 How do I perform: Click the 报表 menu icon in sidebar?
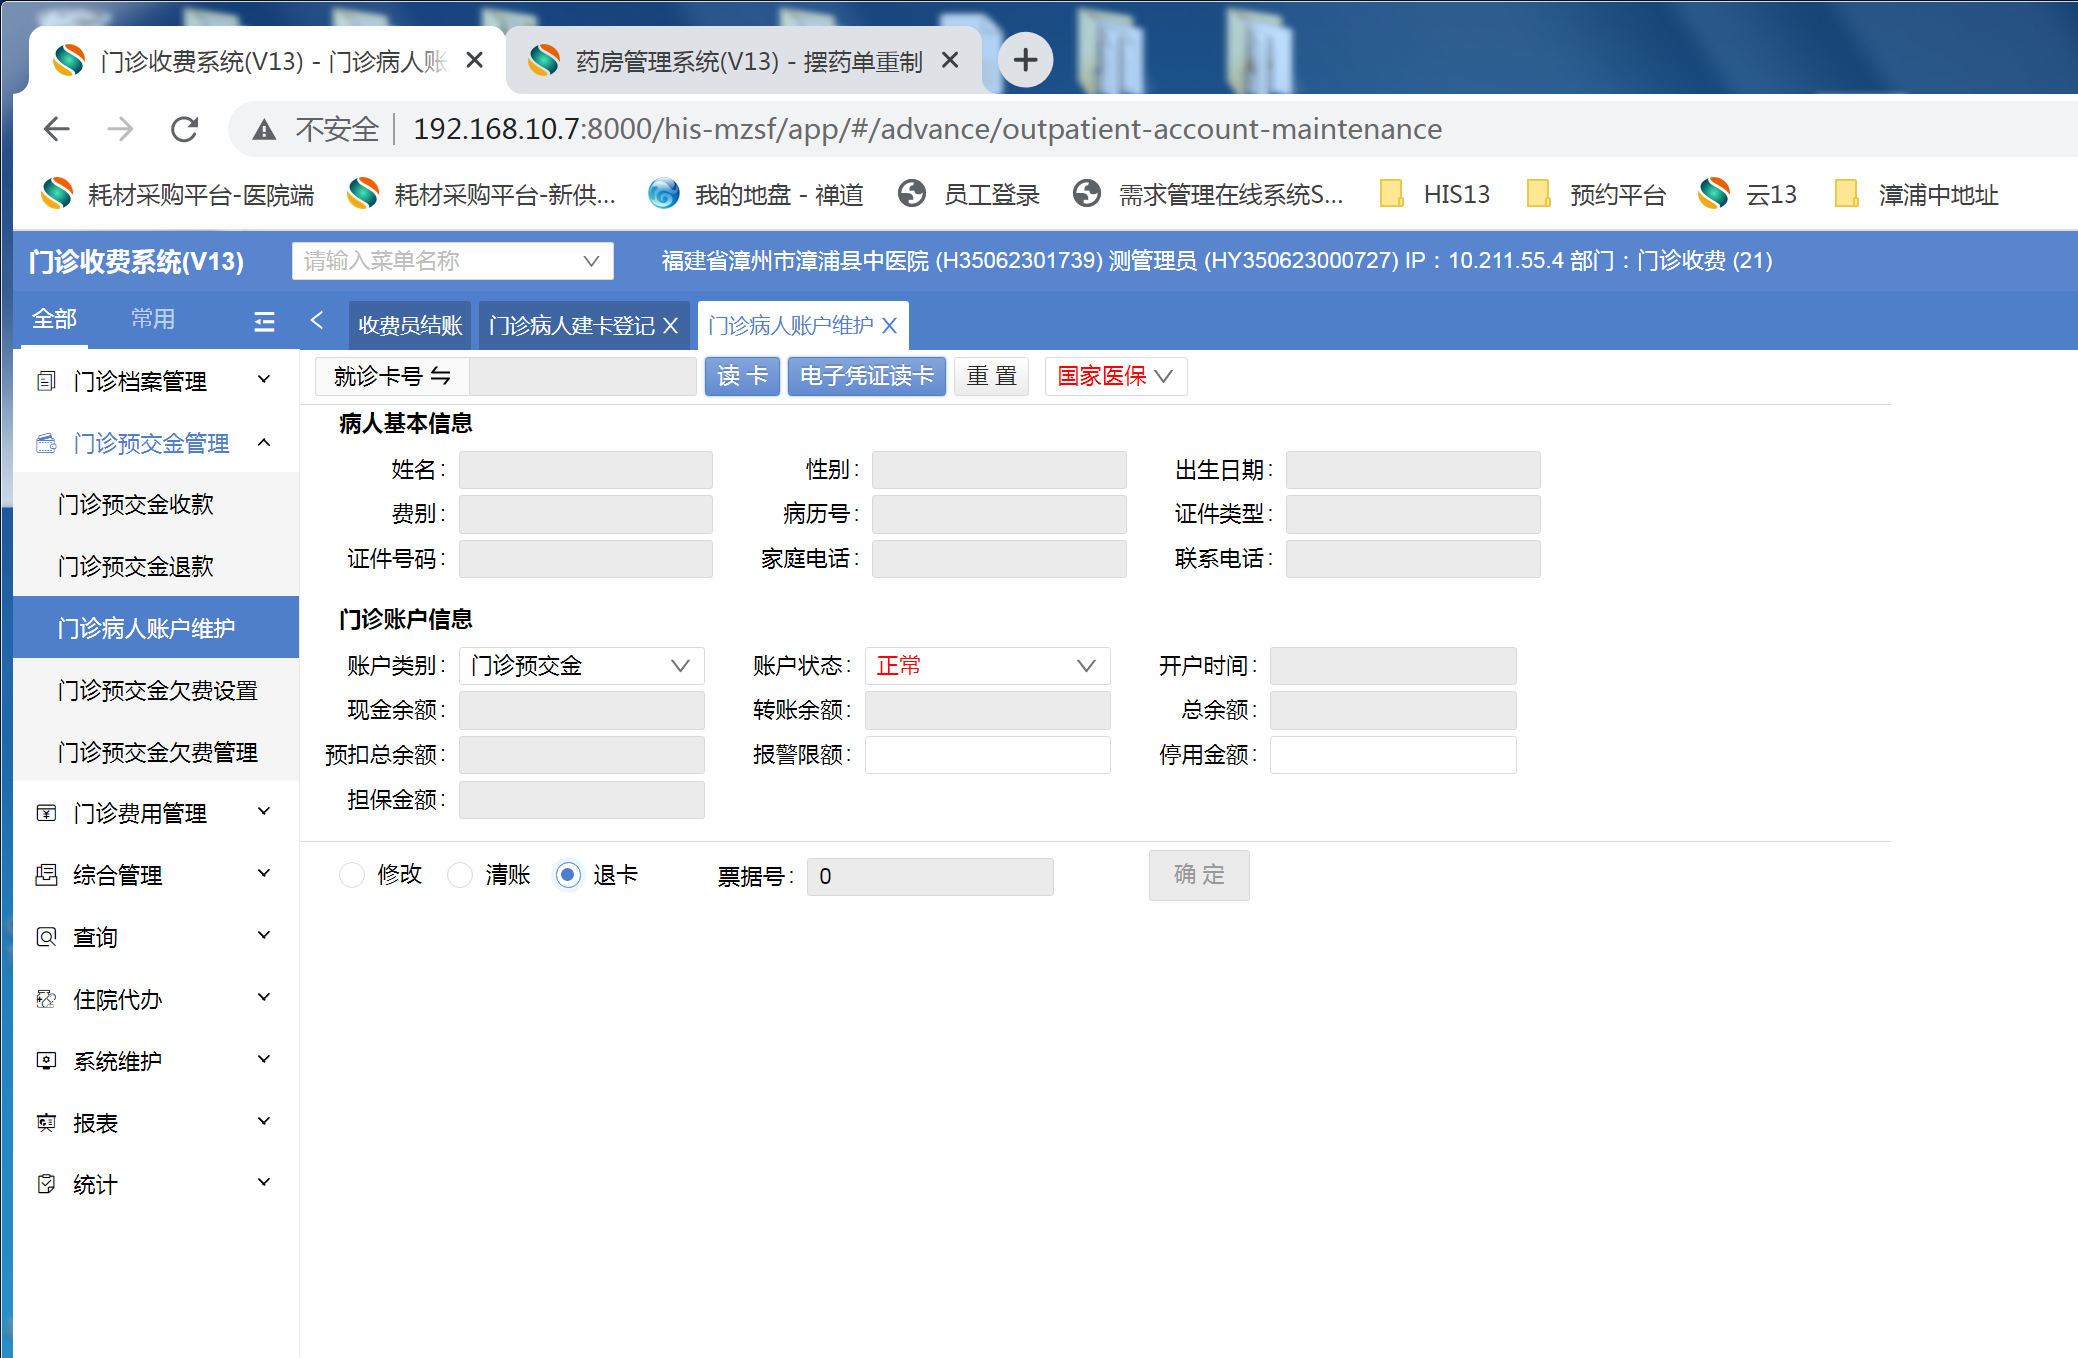46,1123
